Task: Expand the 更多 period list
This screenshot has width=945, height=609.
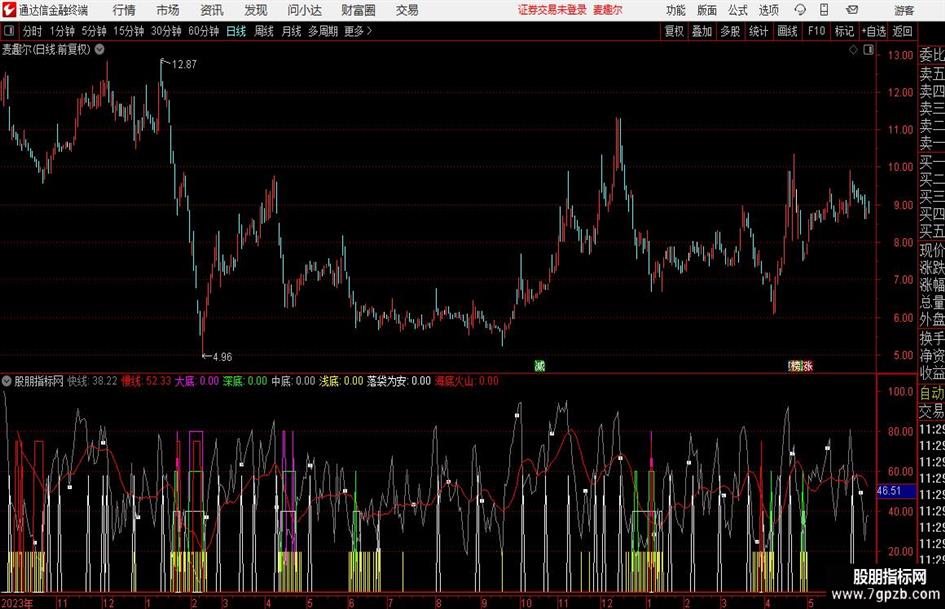Action: coord(358,31)
